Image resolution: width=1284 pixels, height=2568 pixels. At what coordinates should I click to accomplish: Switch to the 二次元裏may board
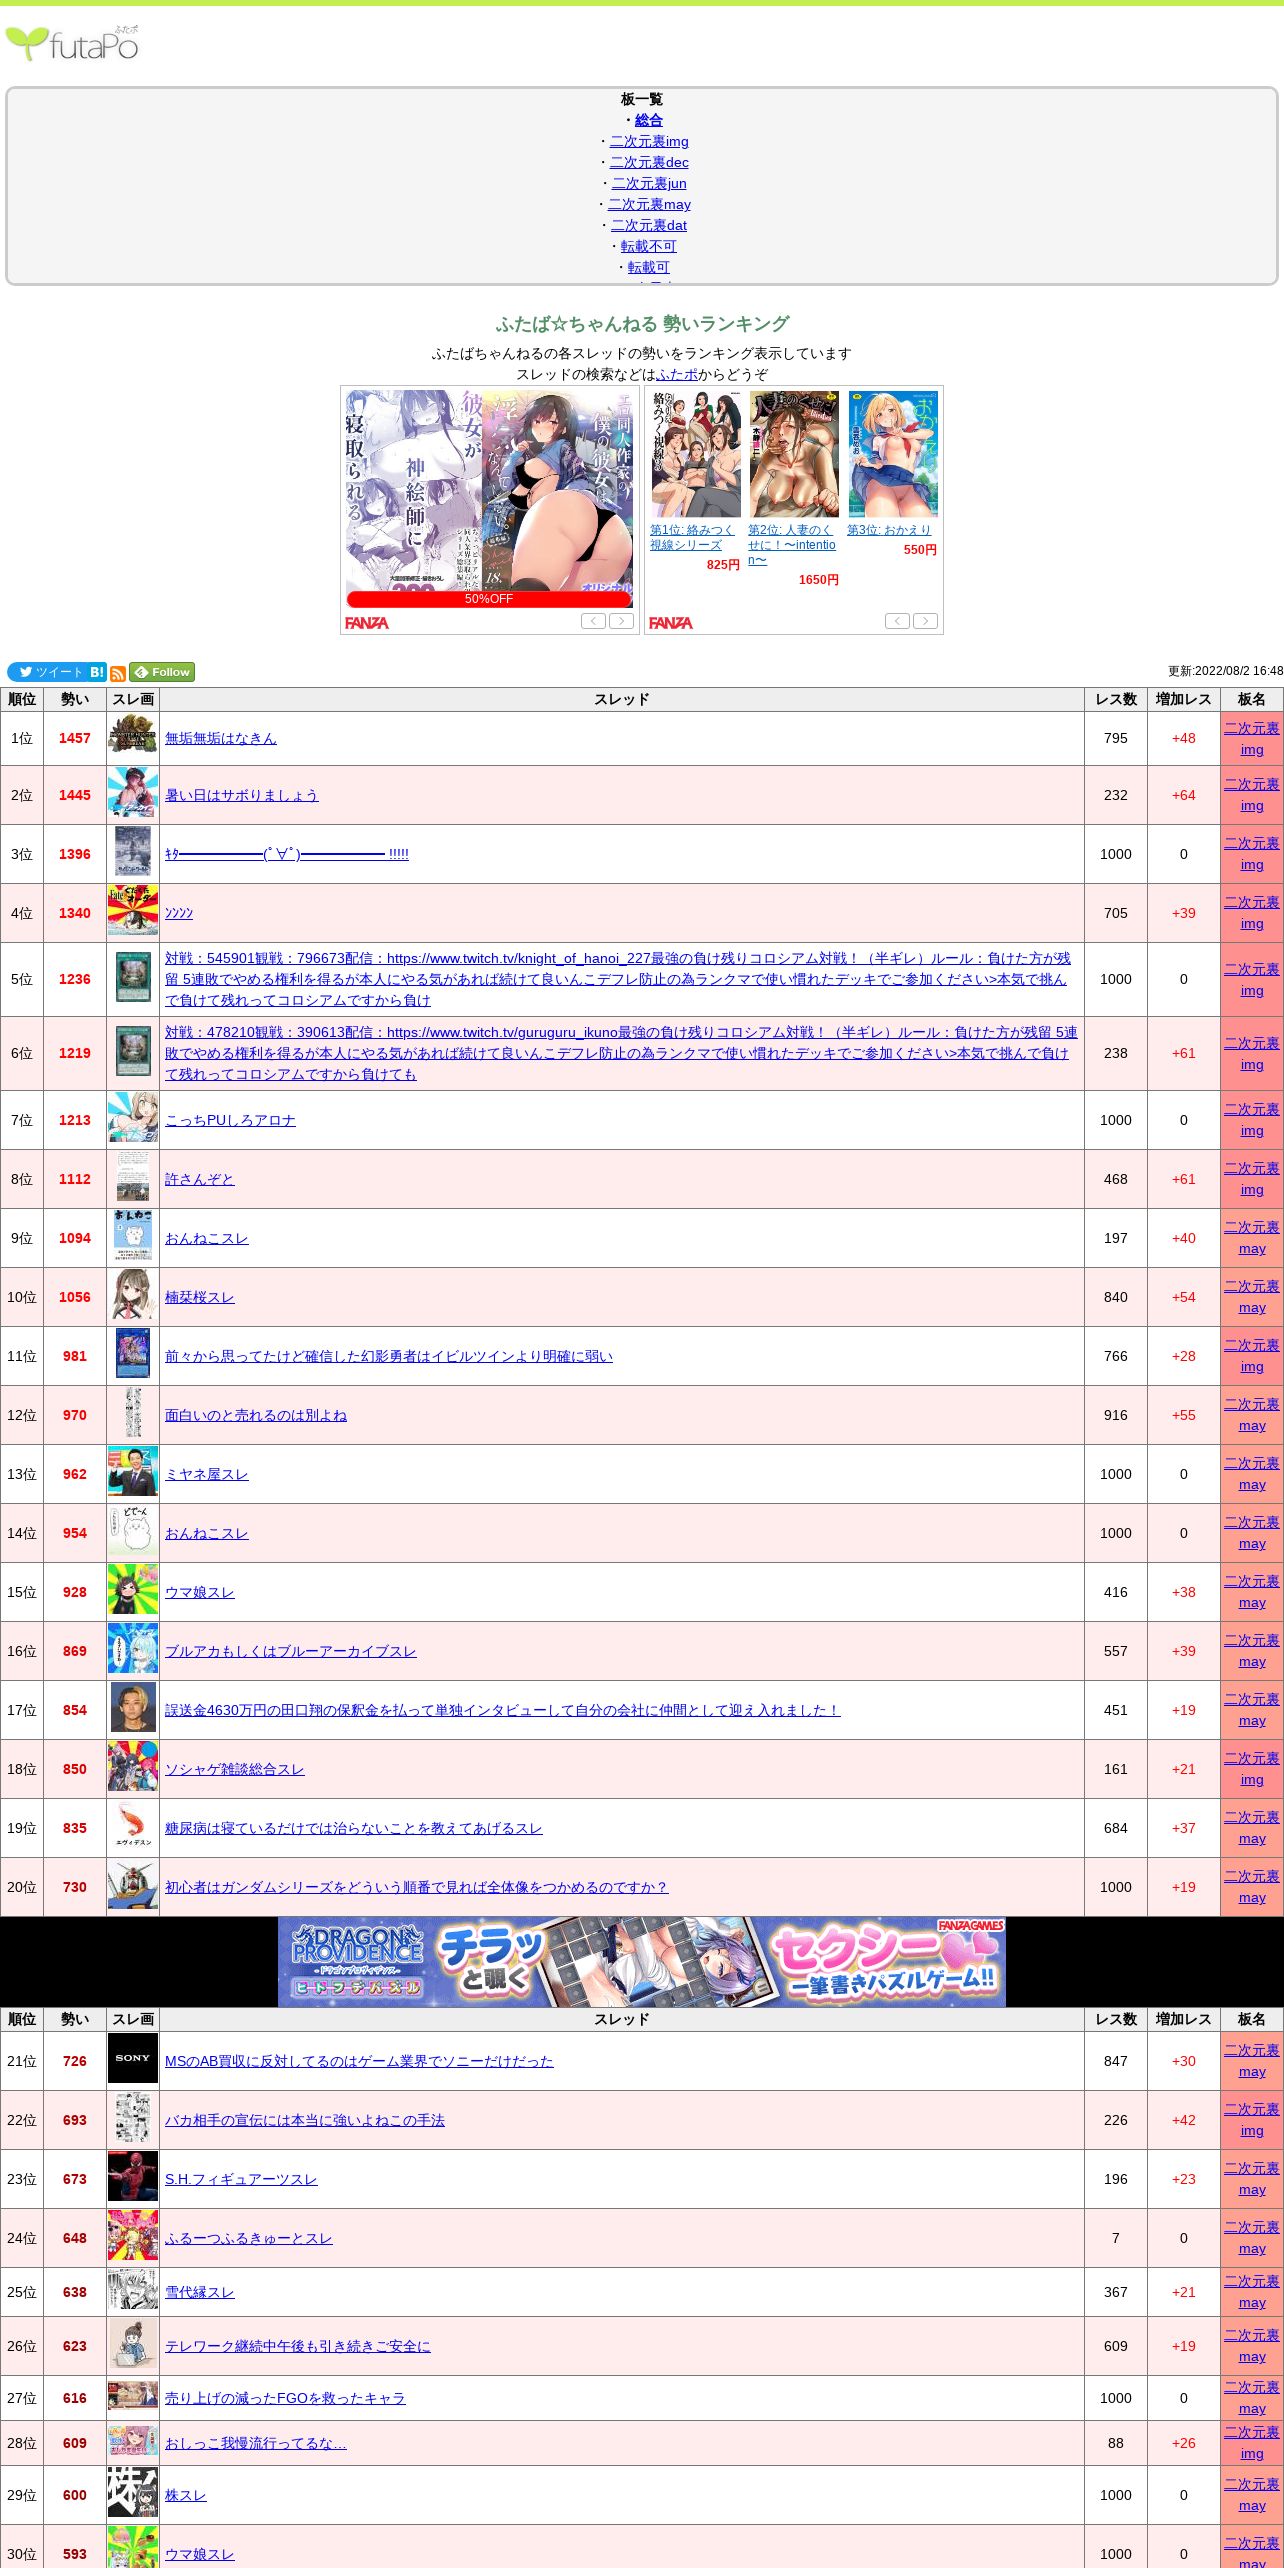(649, 204)
